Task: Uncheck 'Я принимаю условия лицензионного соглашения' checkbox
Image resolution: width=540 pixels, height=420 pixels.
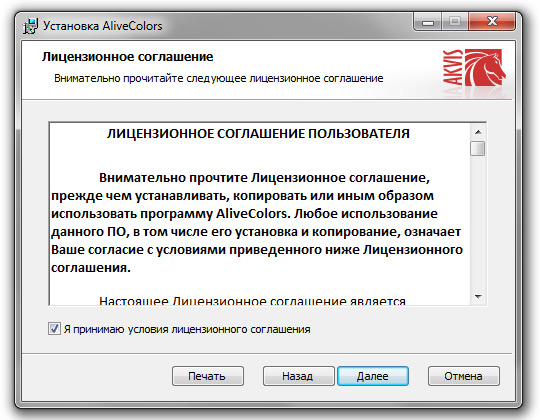Action: (x=54, y=329)
